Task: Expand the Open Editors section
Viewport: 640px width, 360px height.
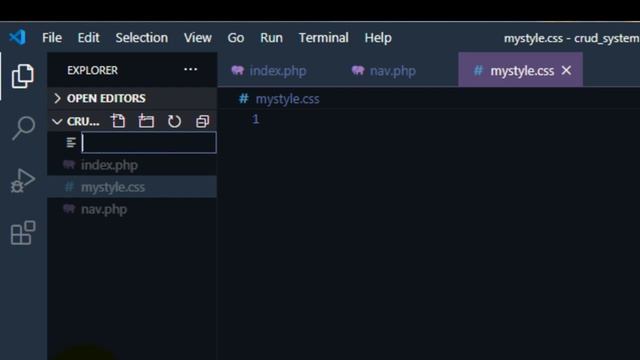Action: (x=132, y=98)
